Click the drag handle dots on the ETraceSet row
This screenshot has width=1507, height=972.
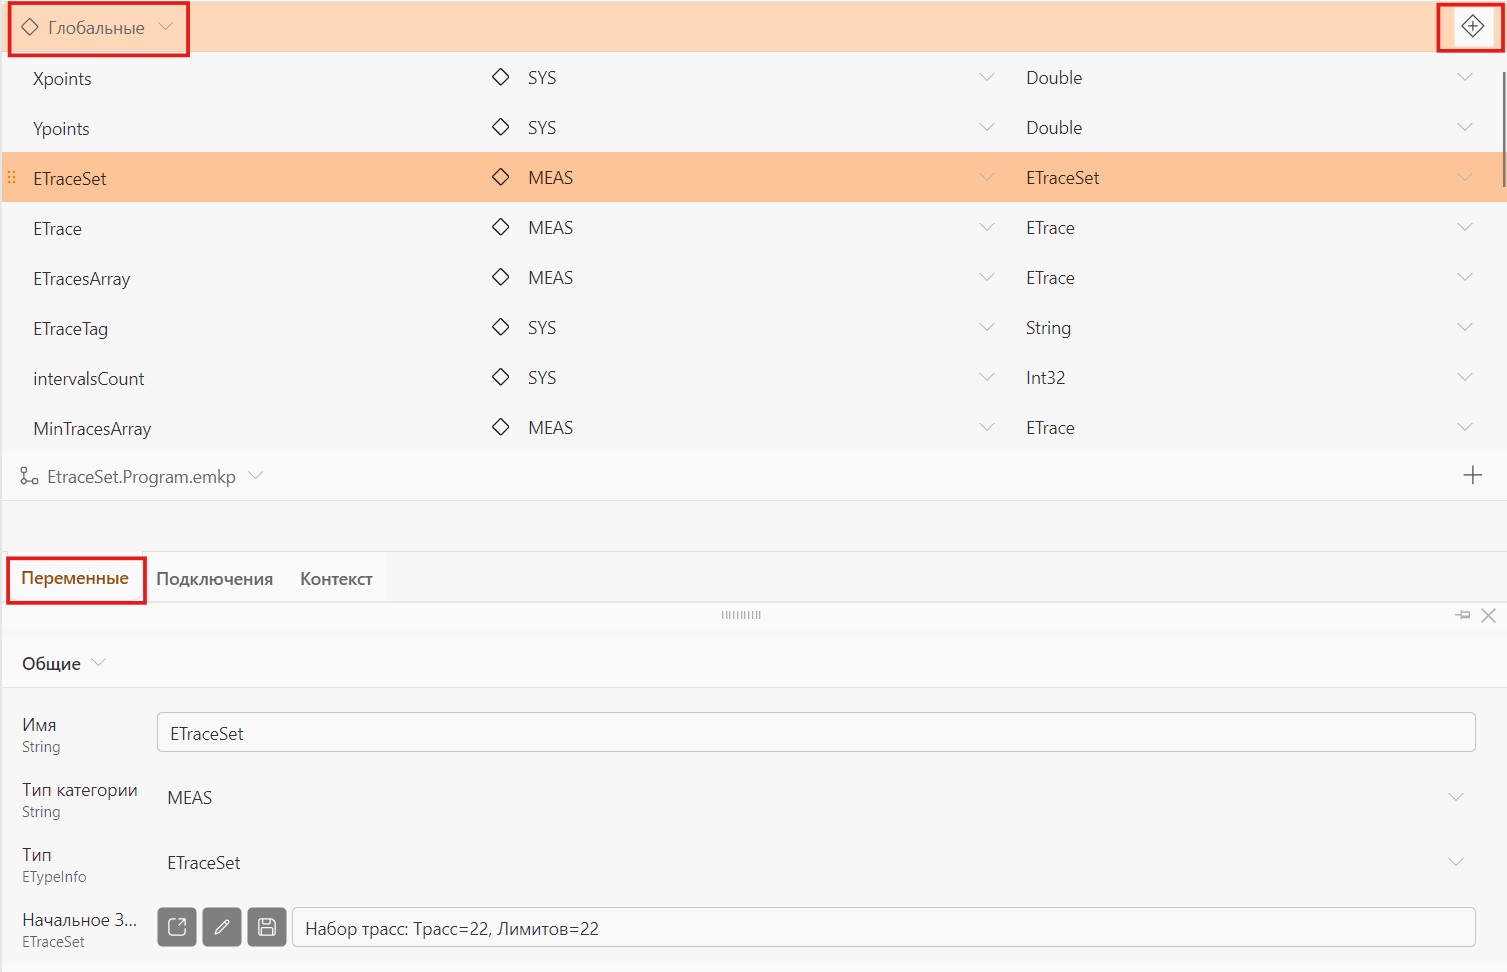point(12,177)
